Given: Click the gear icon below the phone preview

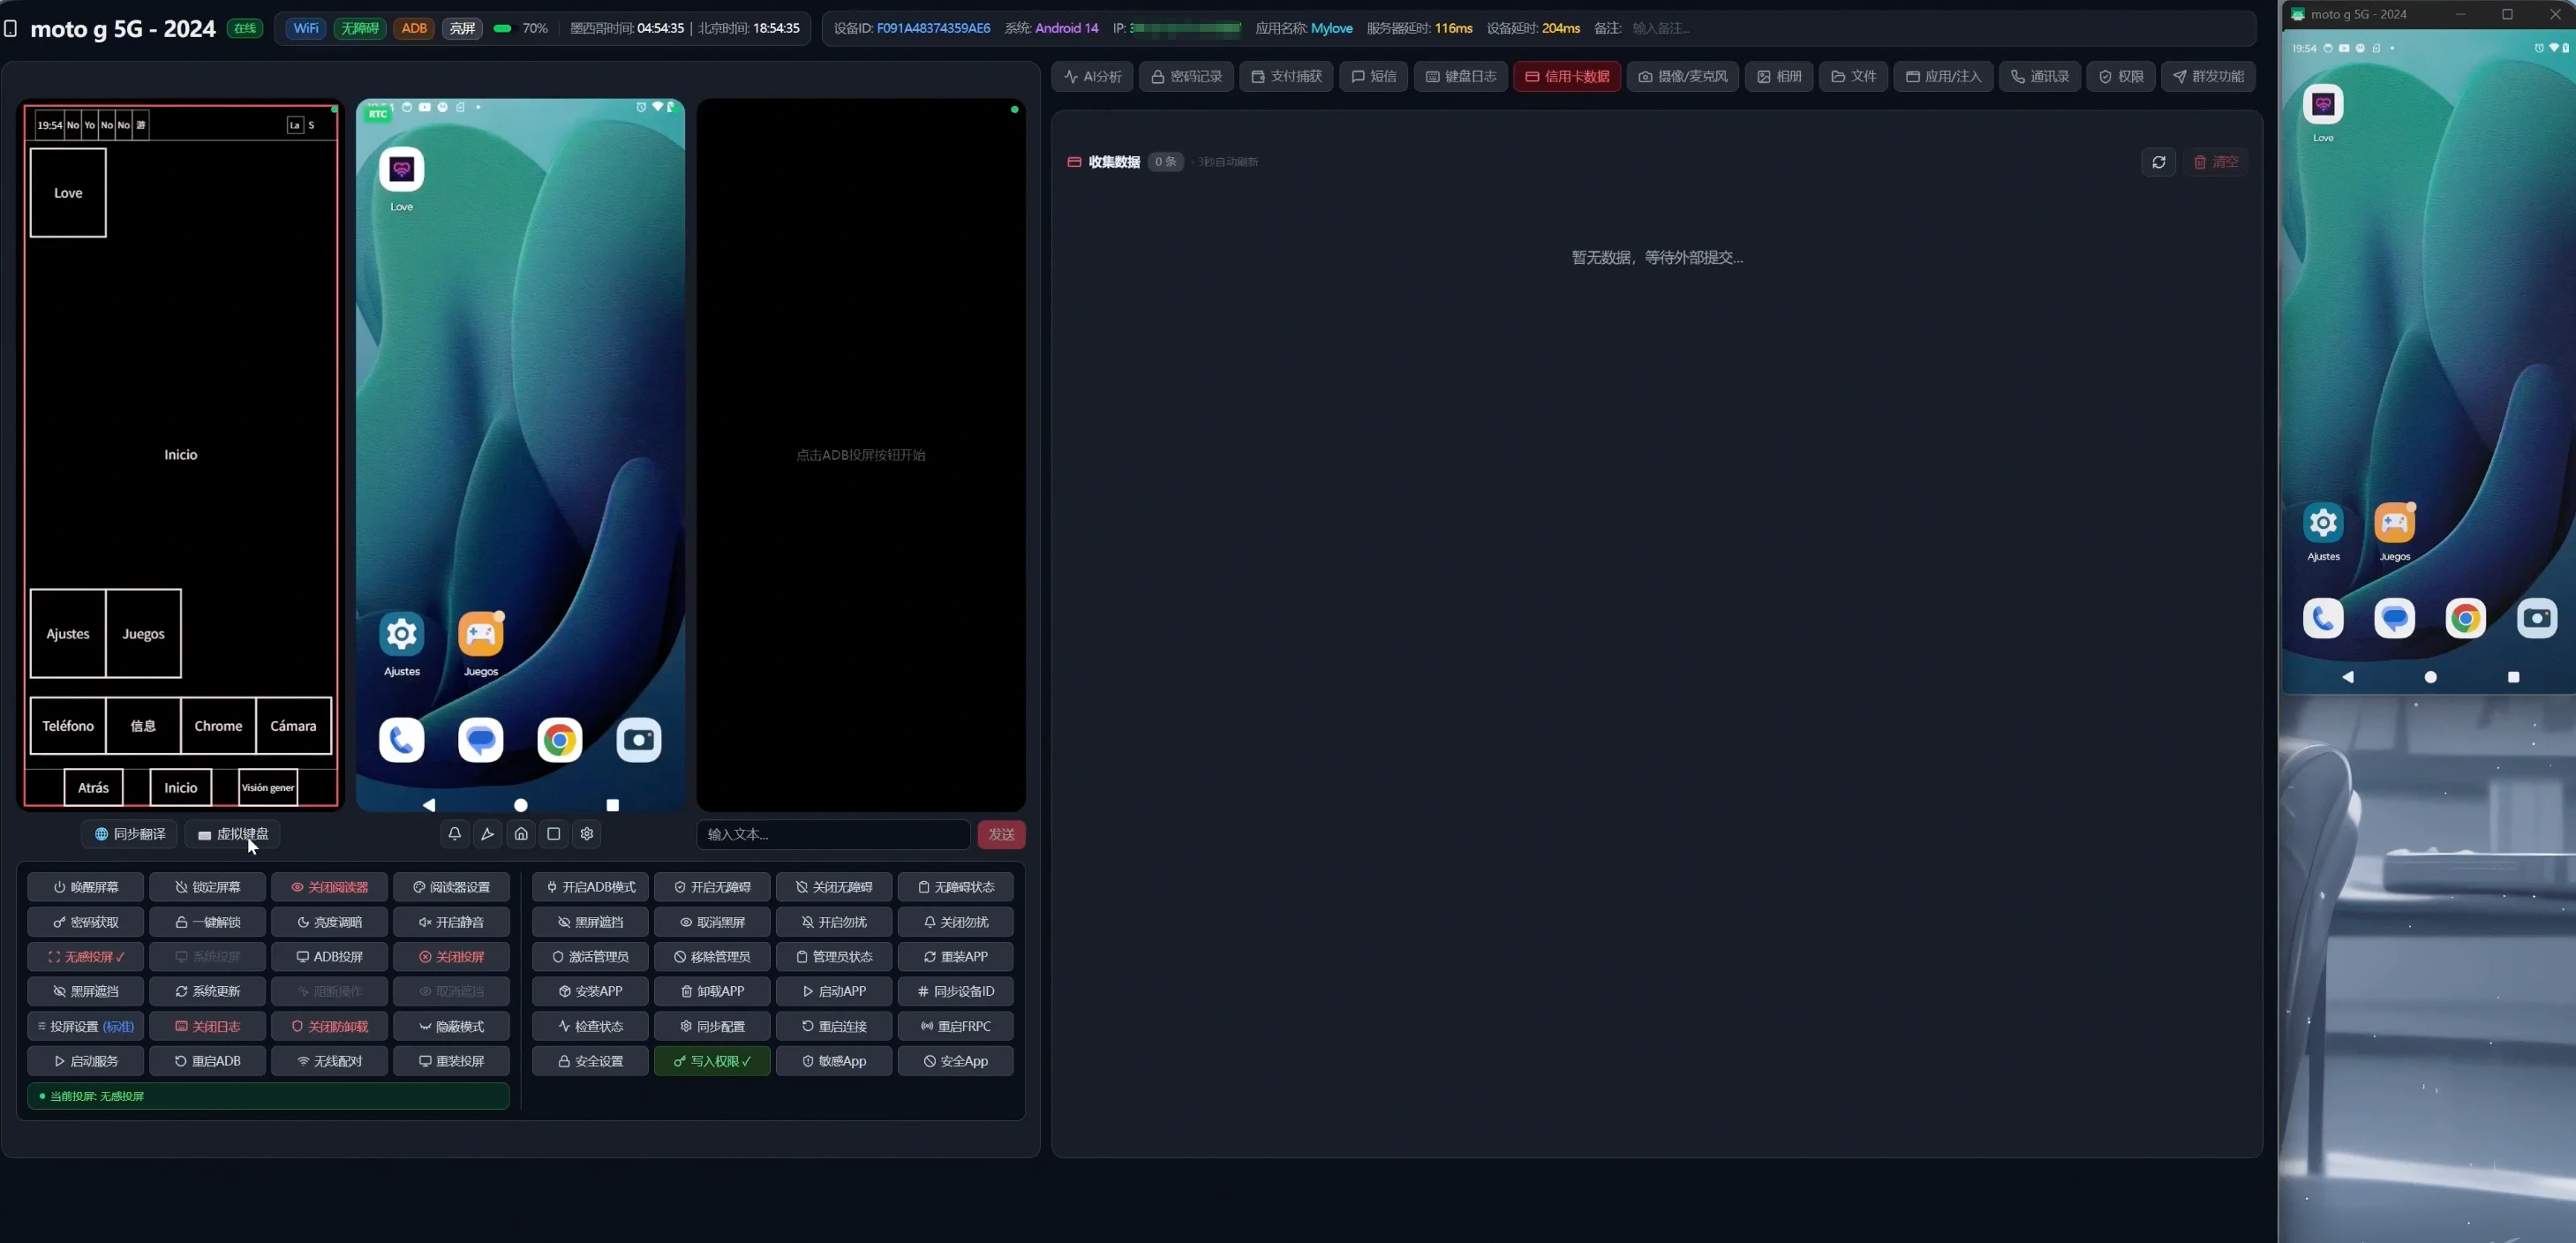Looking at the screenshot, I should (587, 834).
